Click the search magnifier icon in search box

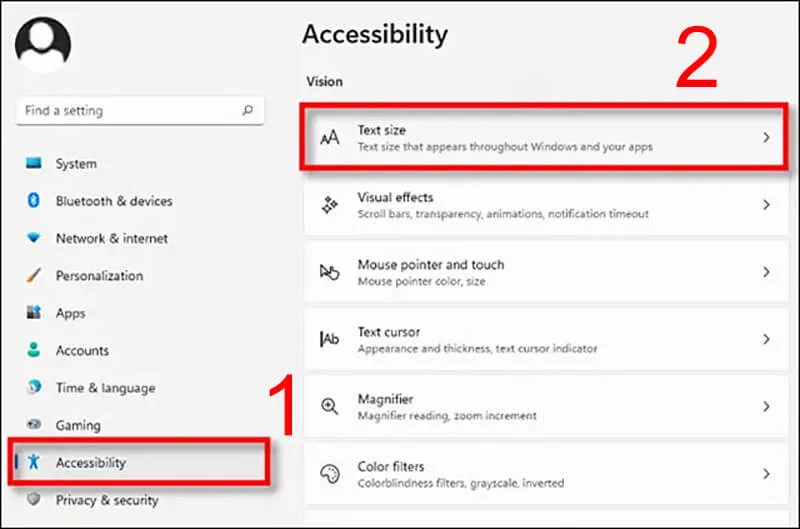pos(246,111)
